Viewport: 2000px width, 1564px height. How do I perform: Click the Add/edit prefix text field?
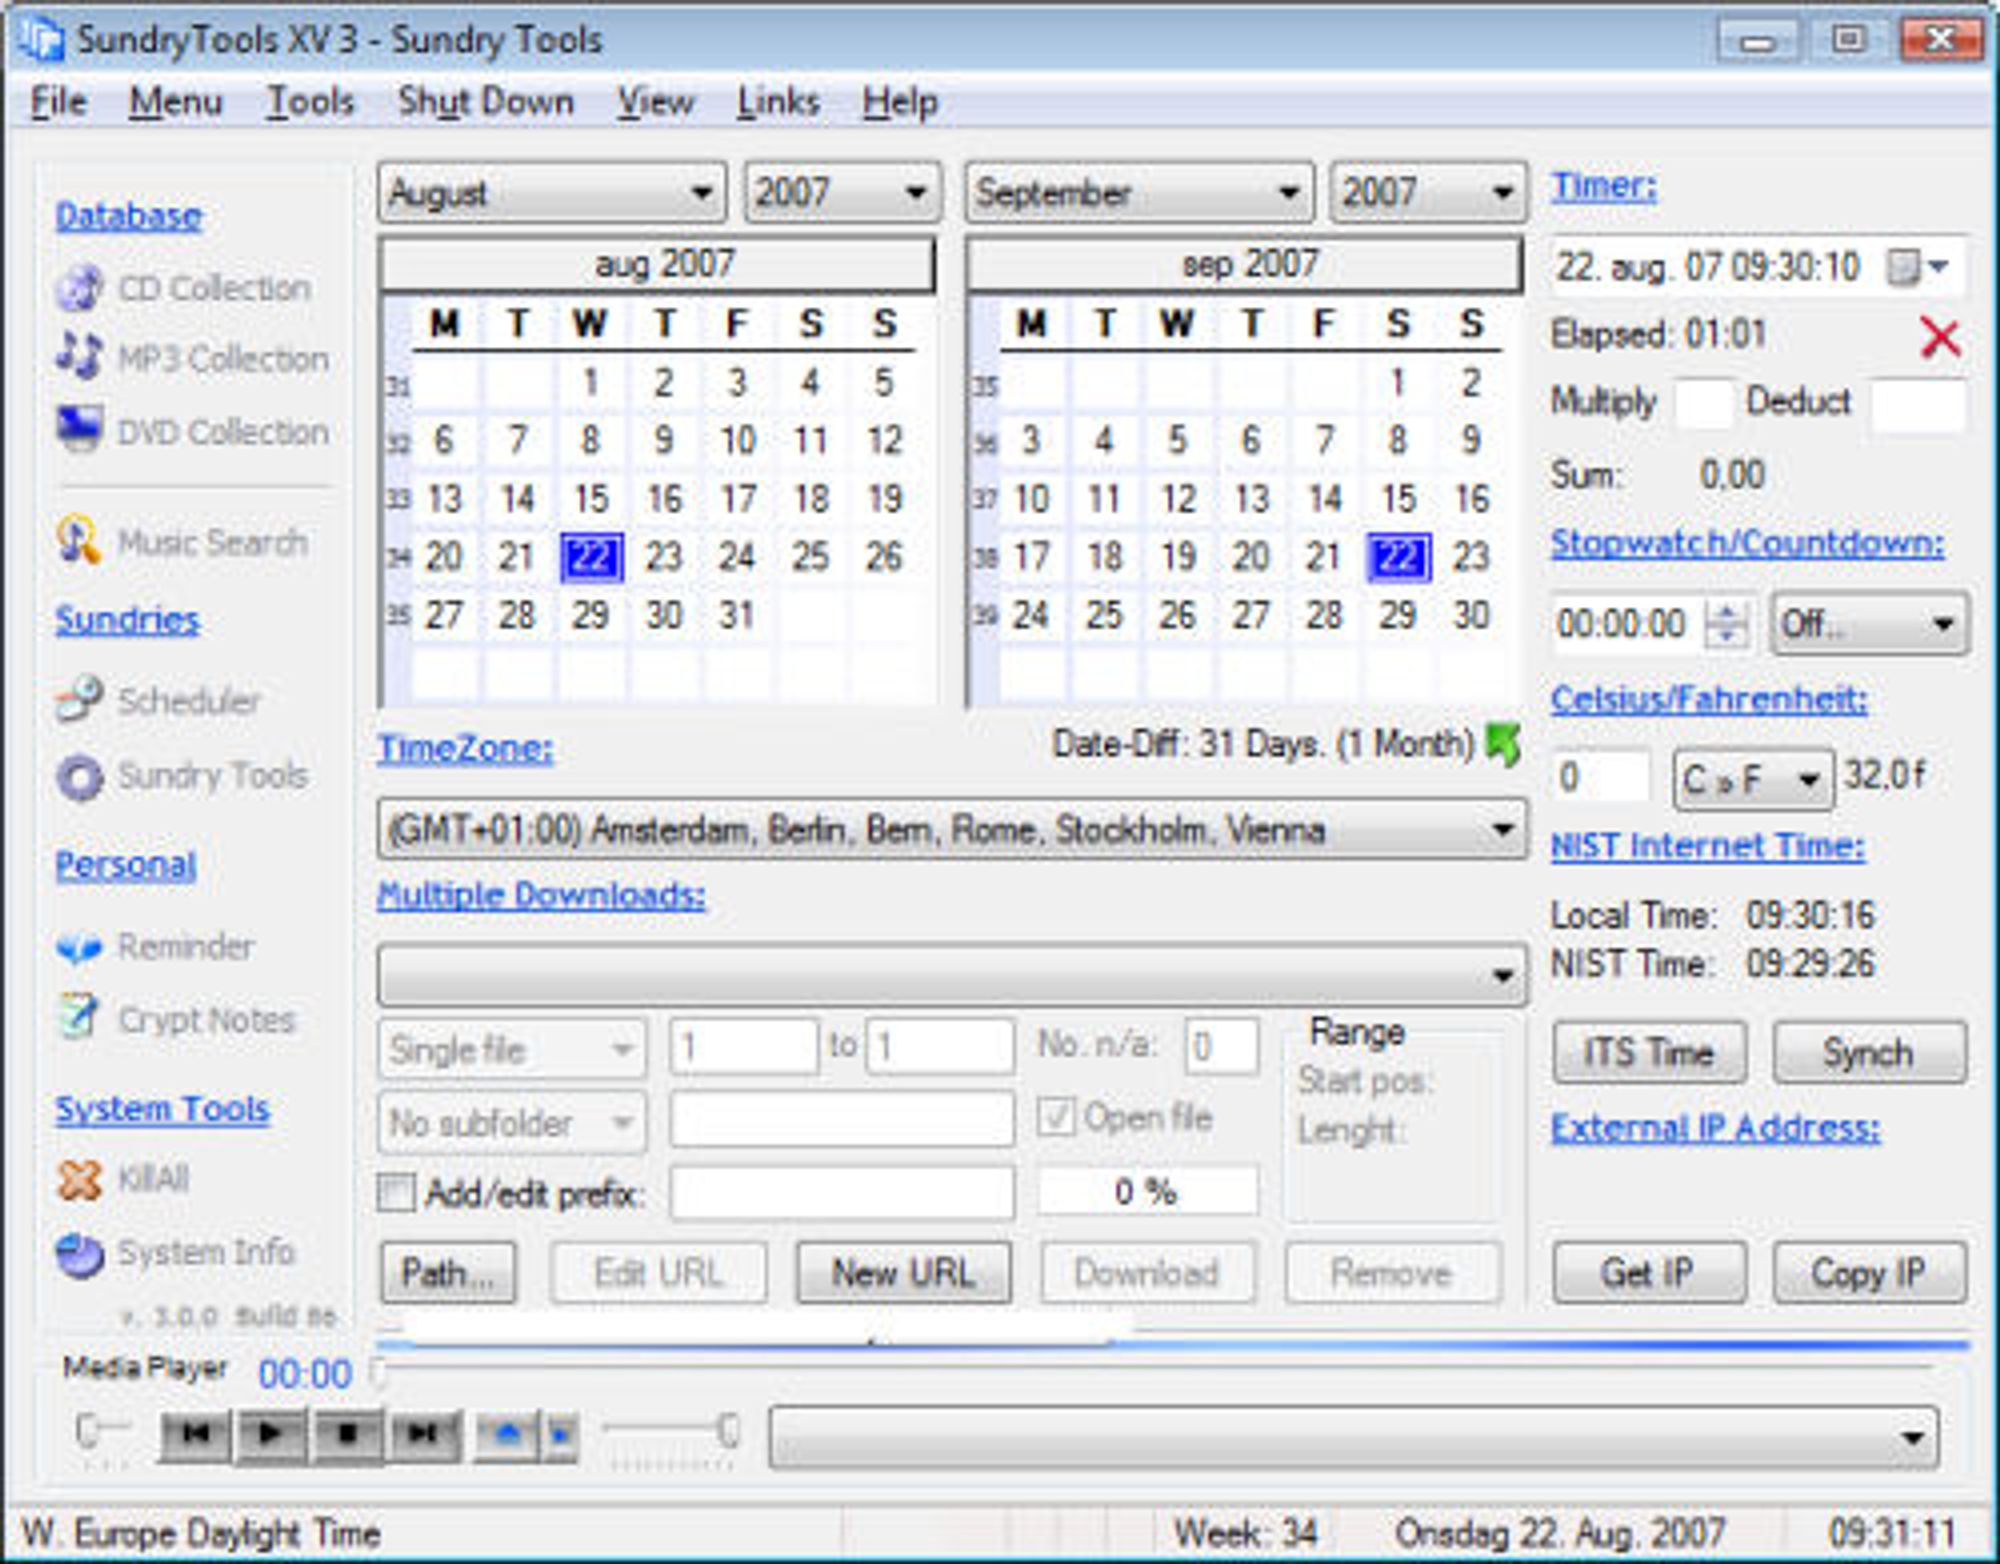[842, 1192]
